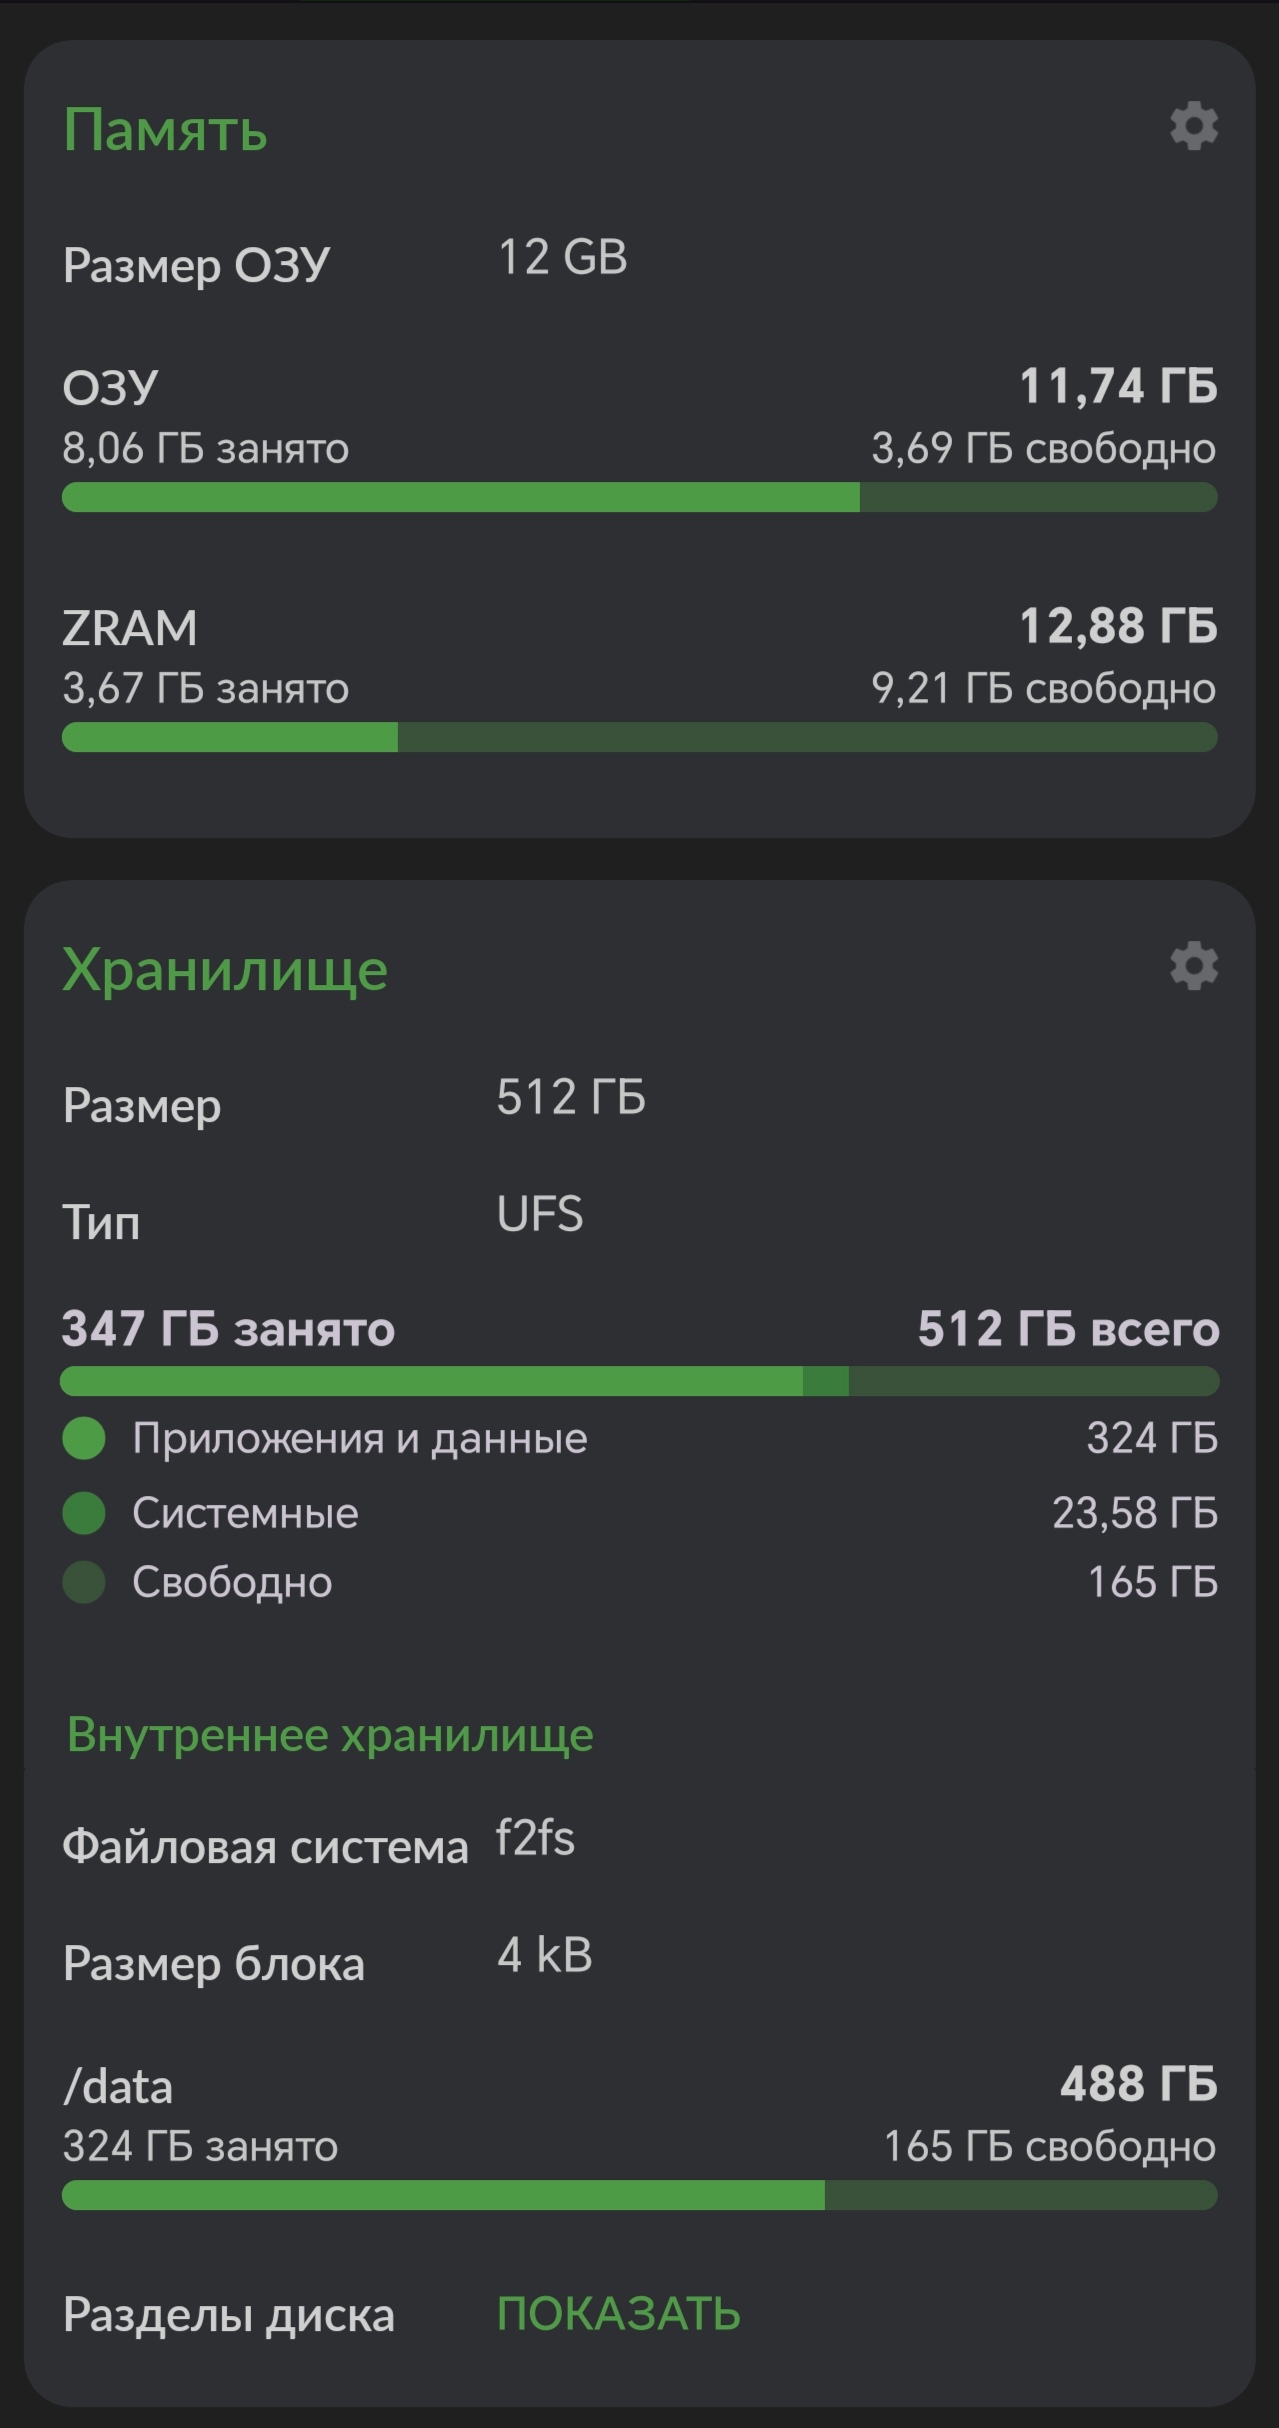Click the Разделы диска label

[229, 2316]
